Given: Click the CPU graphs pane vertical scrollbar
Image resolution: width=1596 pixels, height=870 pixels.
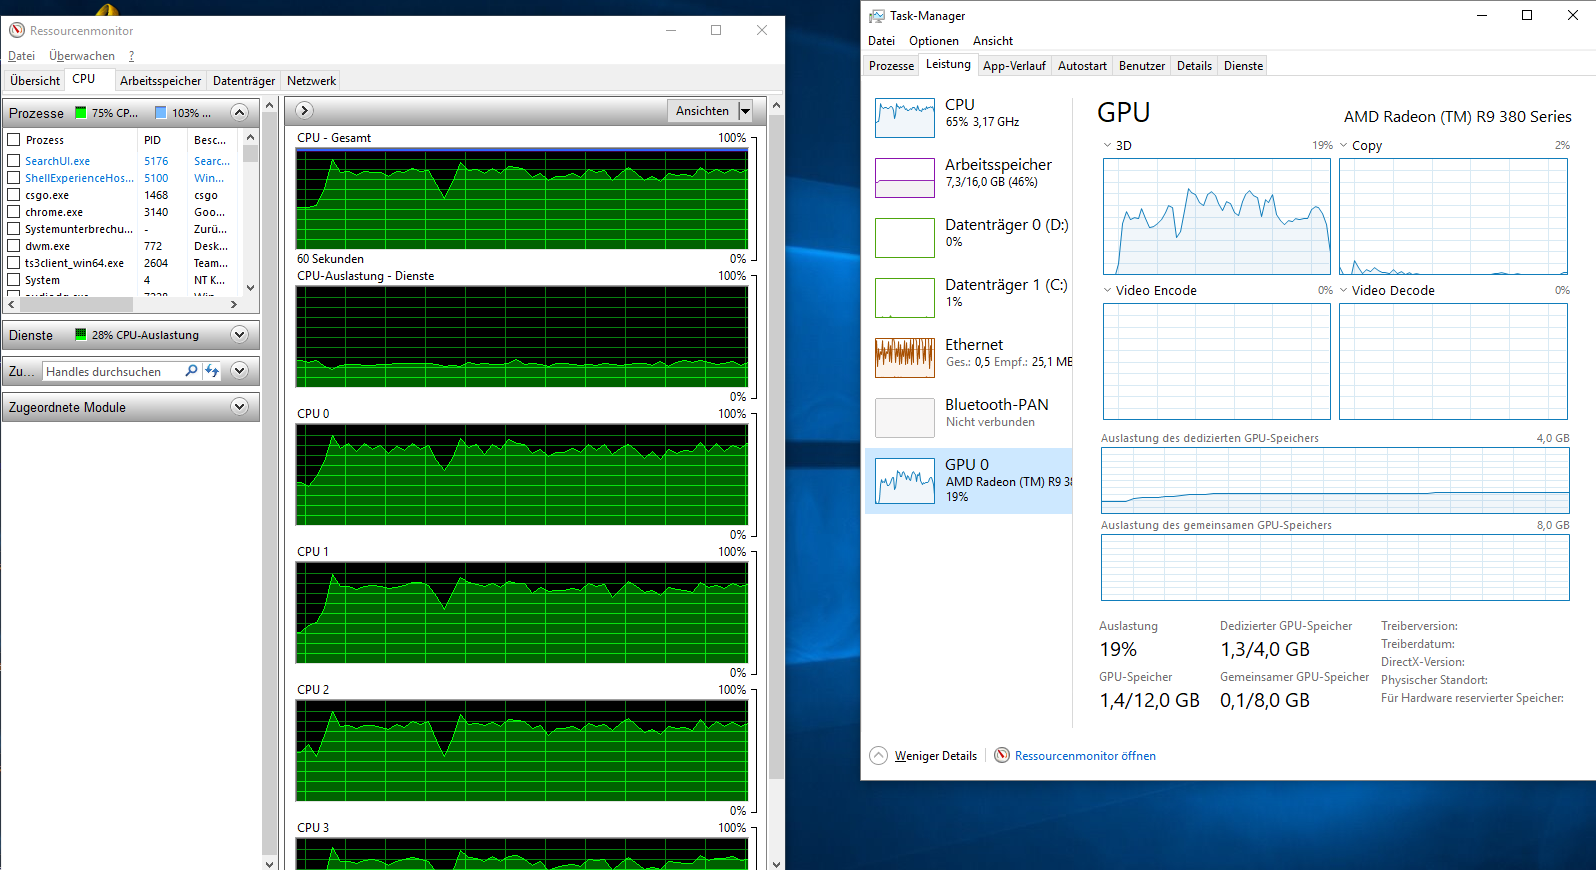Looking at the screenshot, I should coord(776,484).
